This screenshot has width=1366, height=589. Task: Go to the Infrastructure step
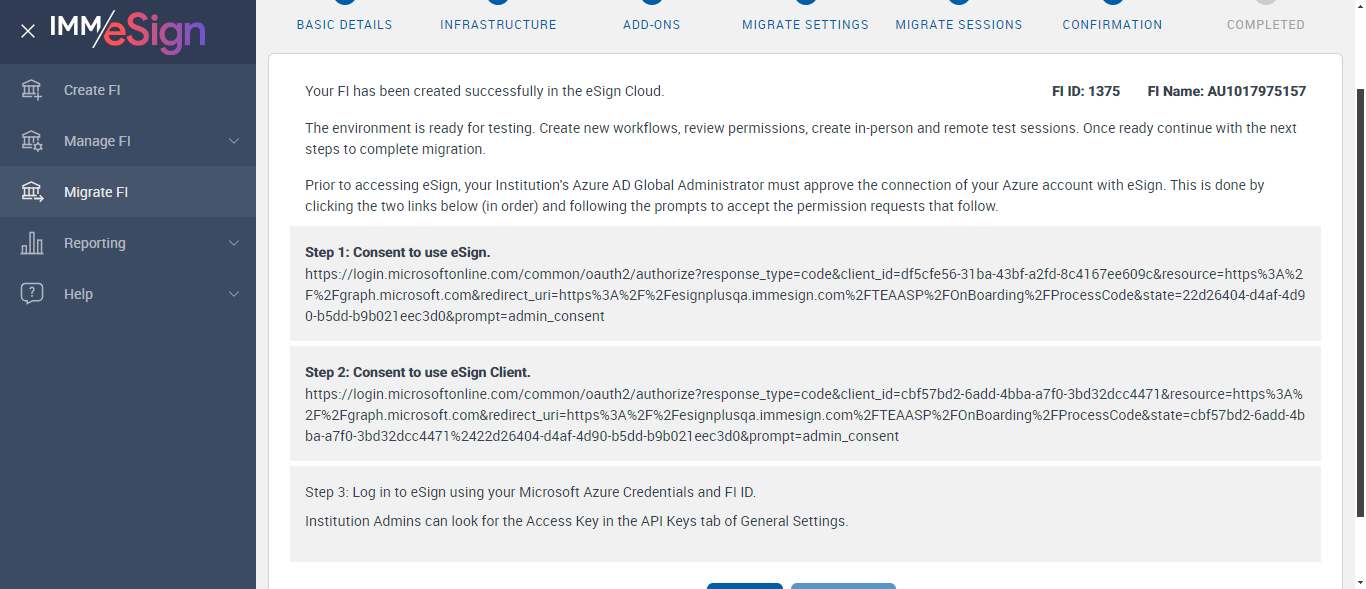pyautogui.click(x=498, y=25)
